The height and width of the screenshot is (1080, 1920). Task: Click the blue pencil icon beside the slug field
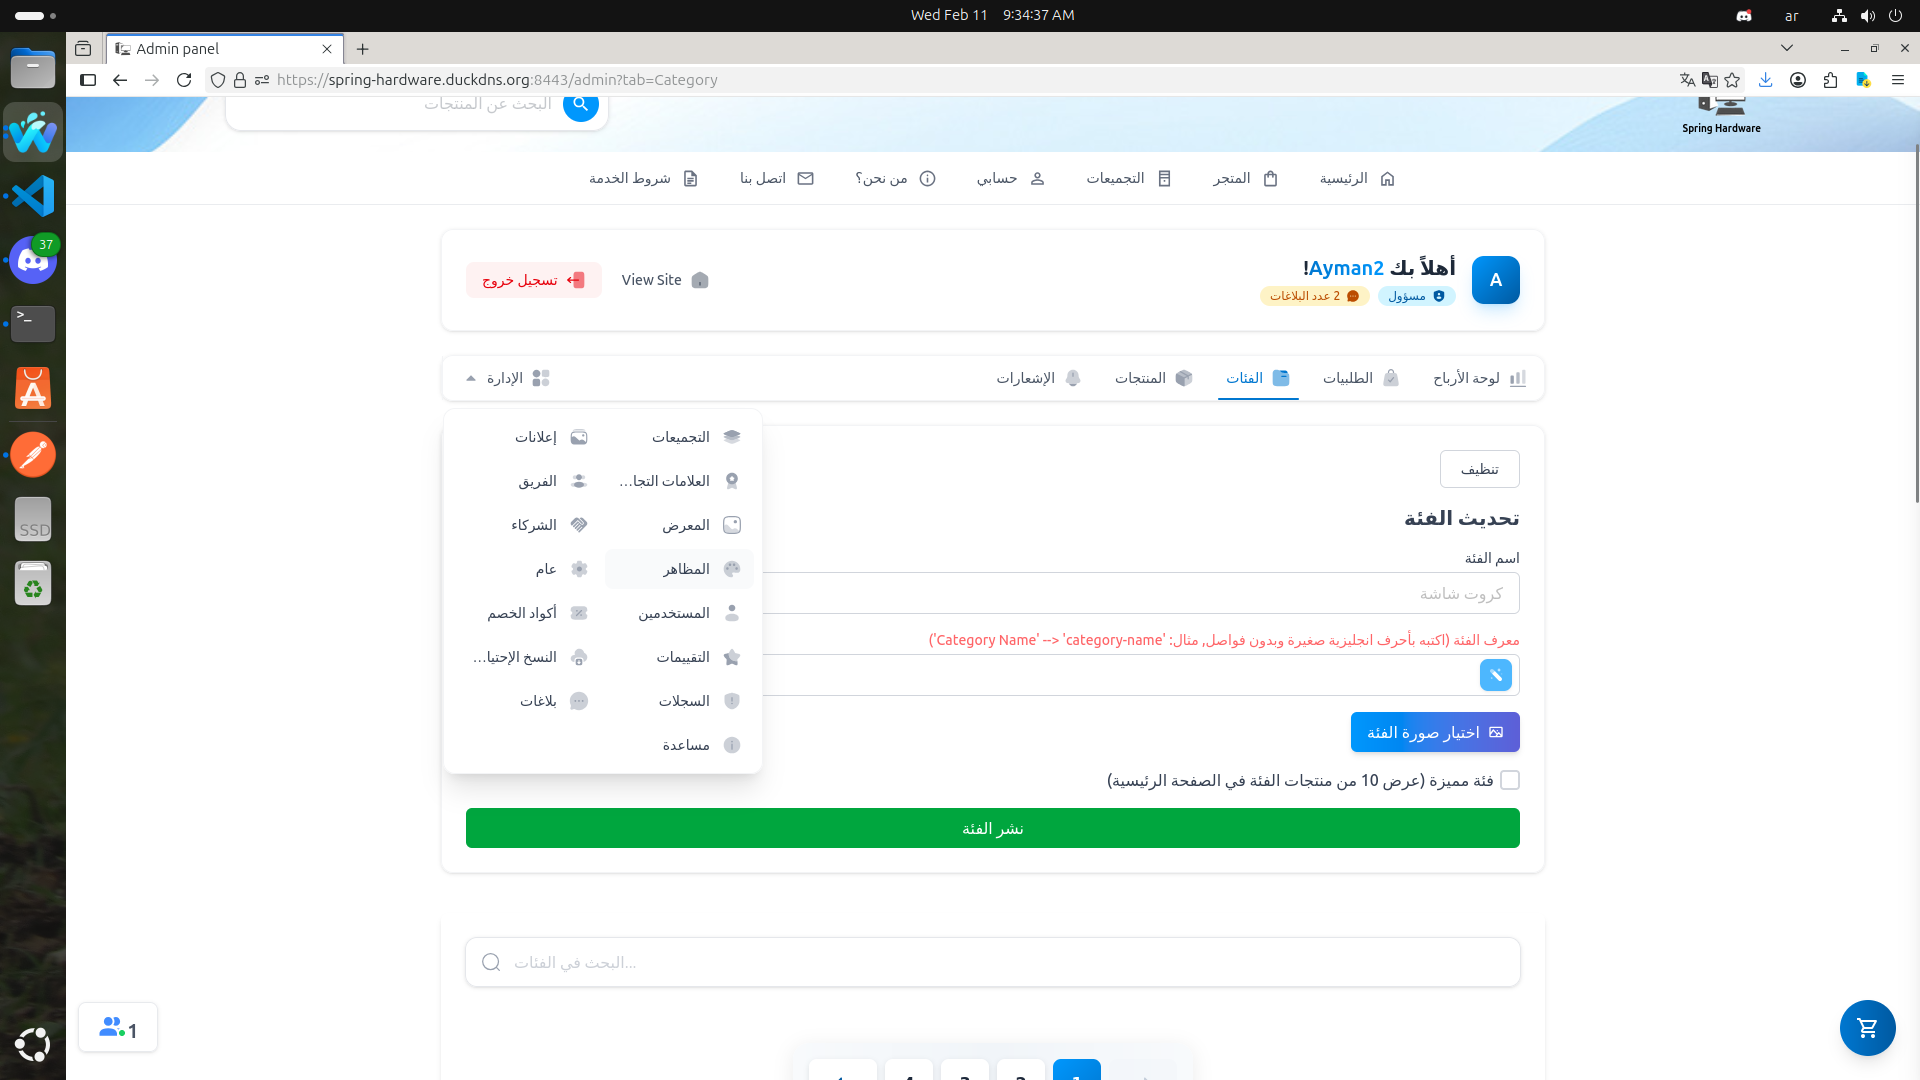[x=1495, y=674]
